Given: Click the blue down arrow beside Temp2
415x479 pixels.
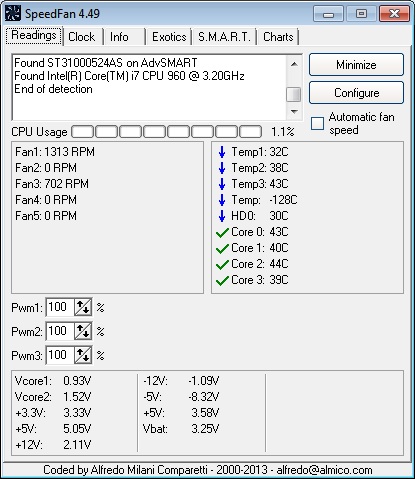Looking at the screenshot, I should pos(222,168).
